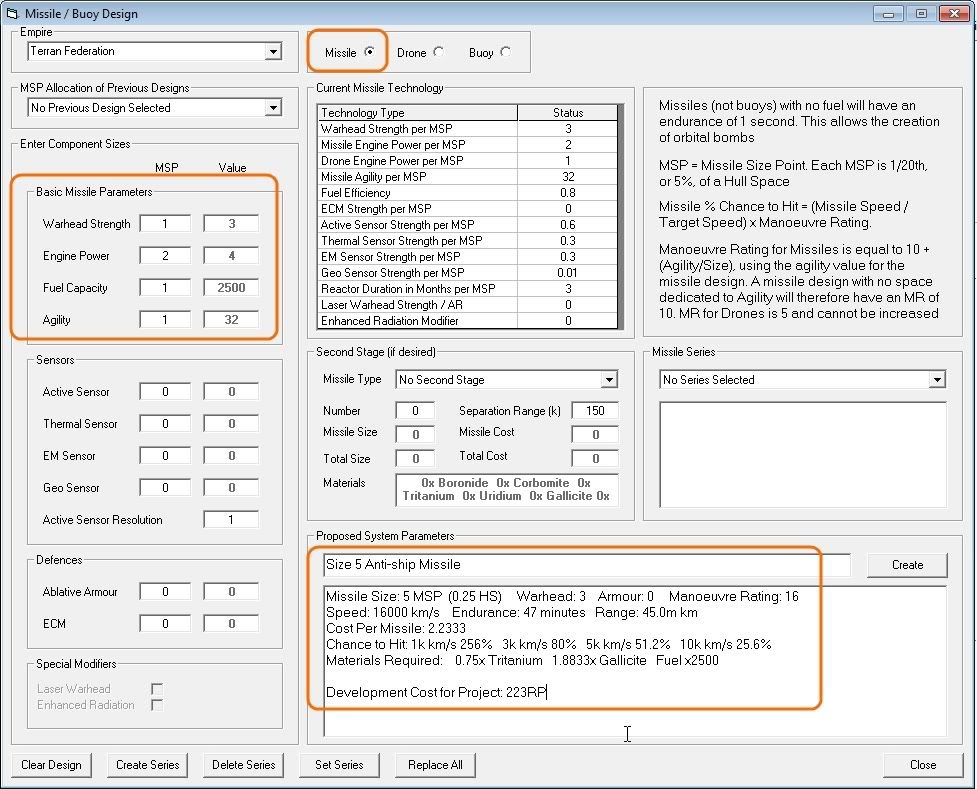Click the Create Series button
The height and width of the screenshot is (789, 977).
[x=148, y=765]
